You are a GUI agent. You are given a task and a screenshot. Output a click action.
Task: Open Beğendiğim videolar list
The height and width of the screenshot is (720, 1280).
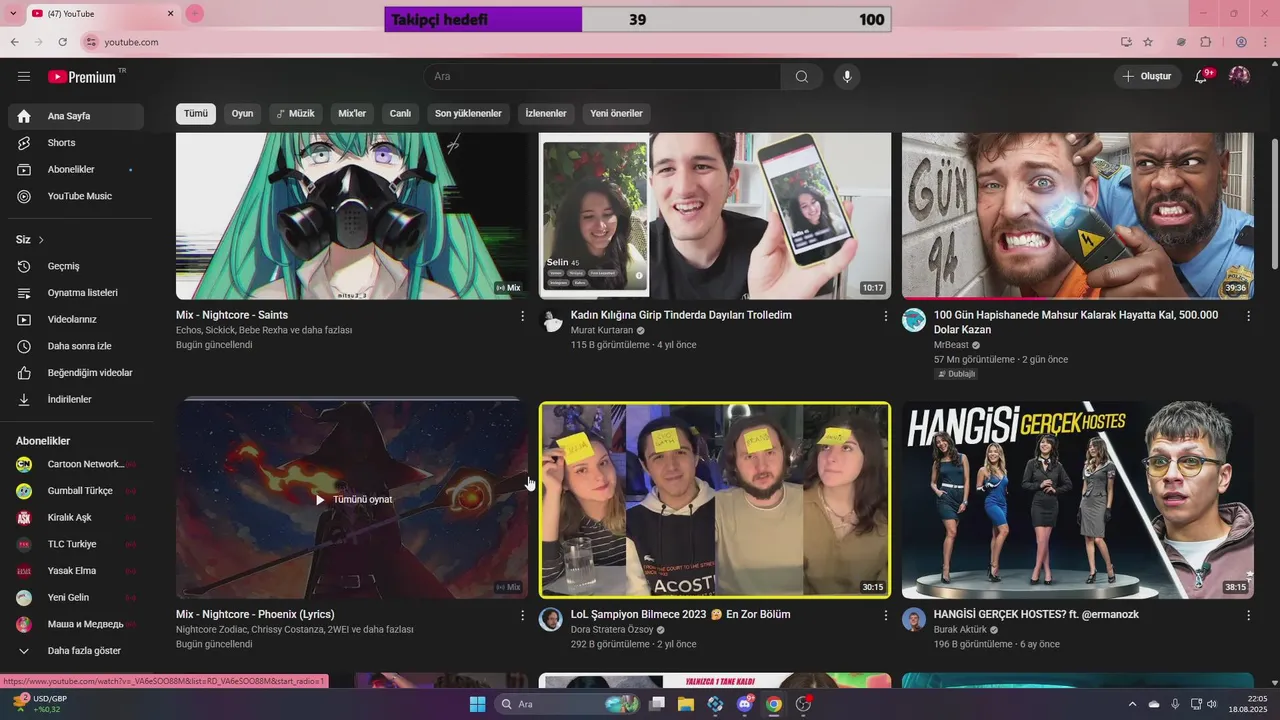76,373
